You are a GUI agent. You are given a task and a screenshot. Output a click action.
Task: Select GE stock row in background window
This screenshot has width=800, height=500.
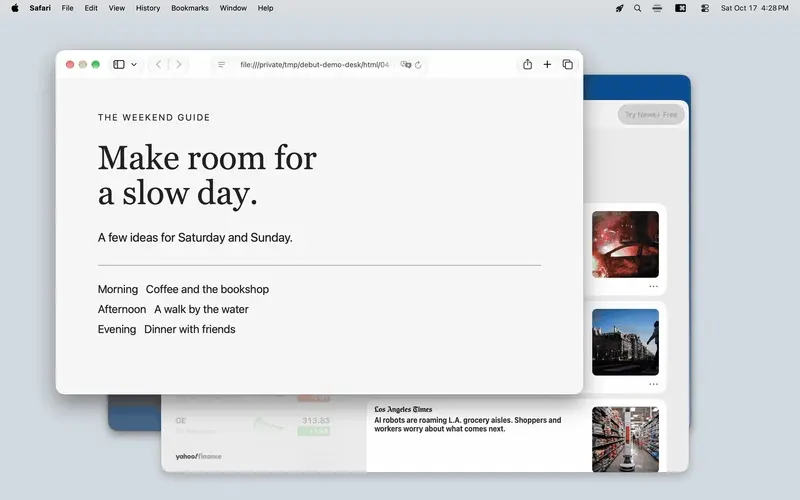pos(253,426)
